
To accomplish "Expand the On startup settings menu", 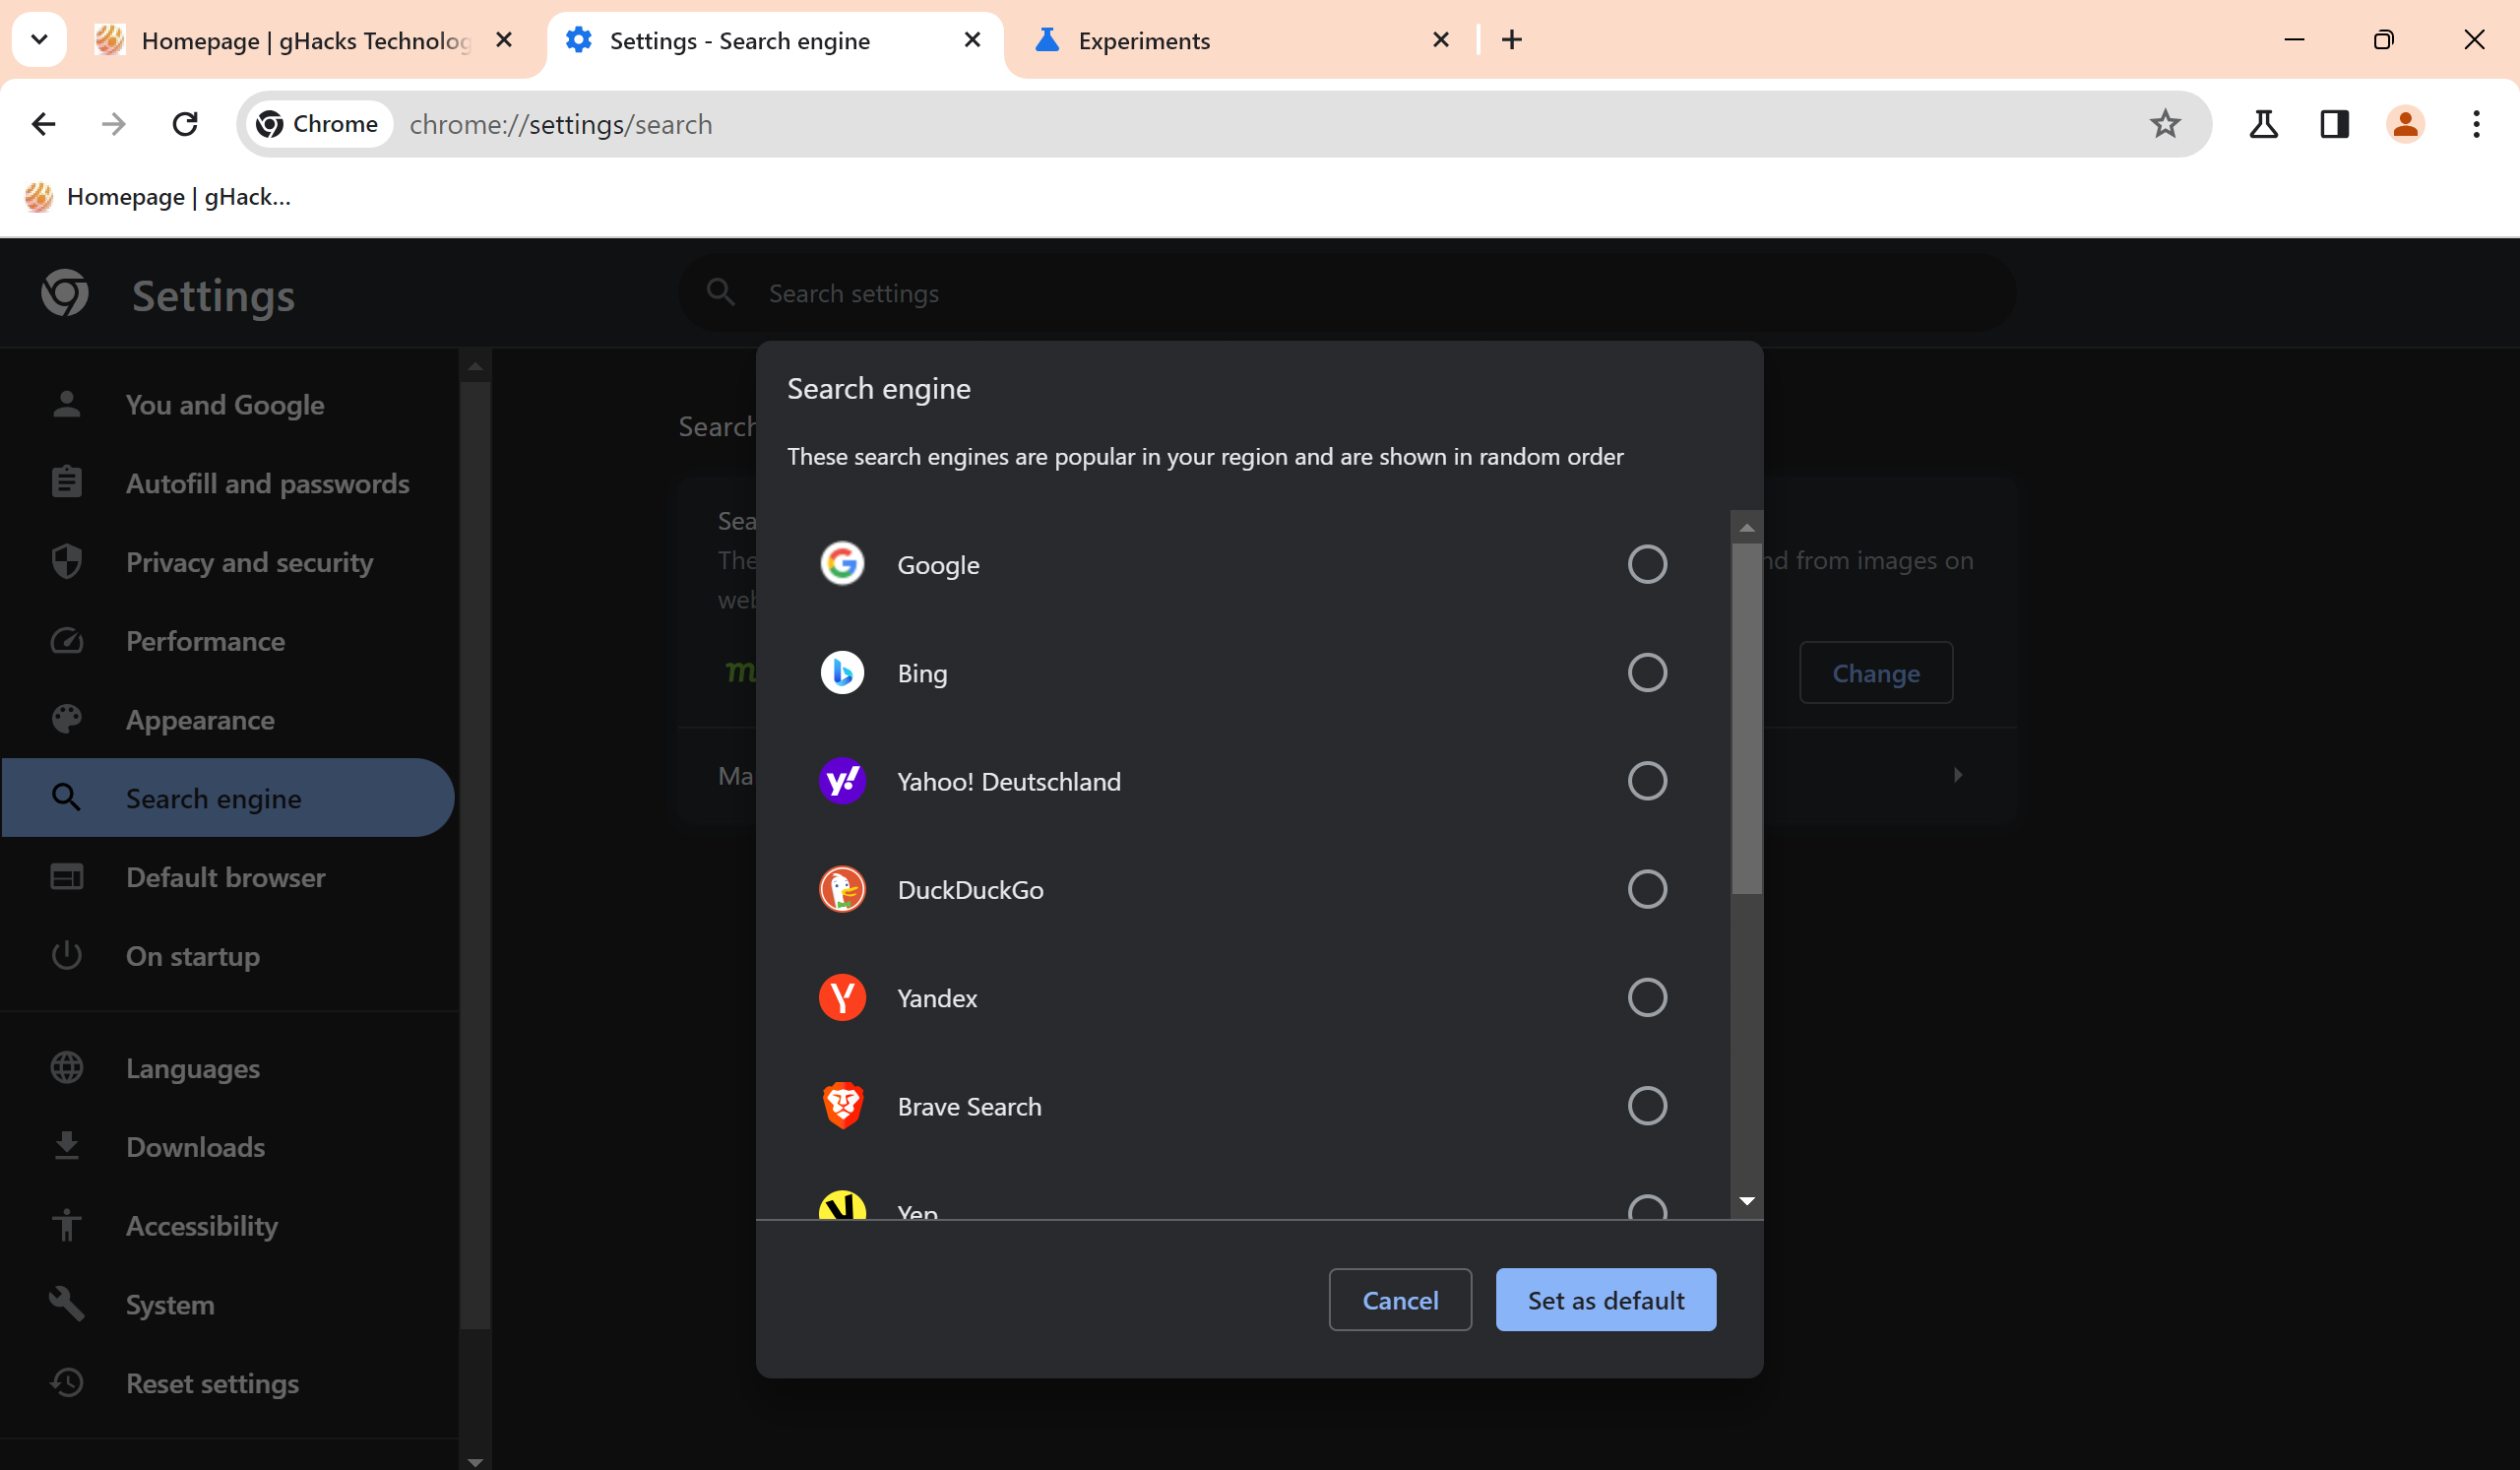I will pos(194,955).
